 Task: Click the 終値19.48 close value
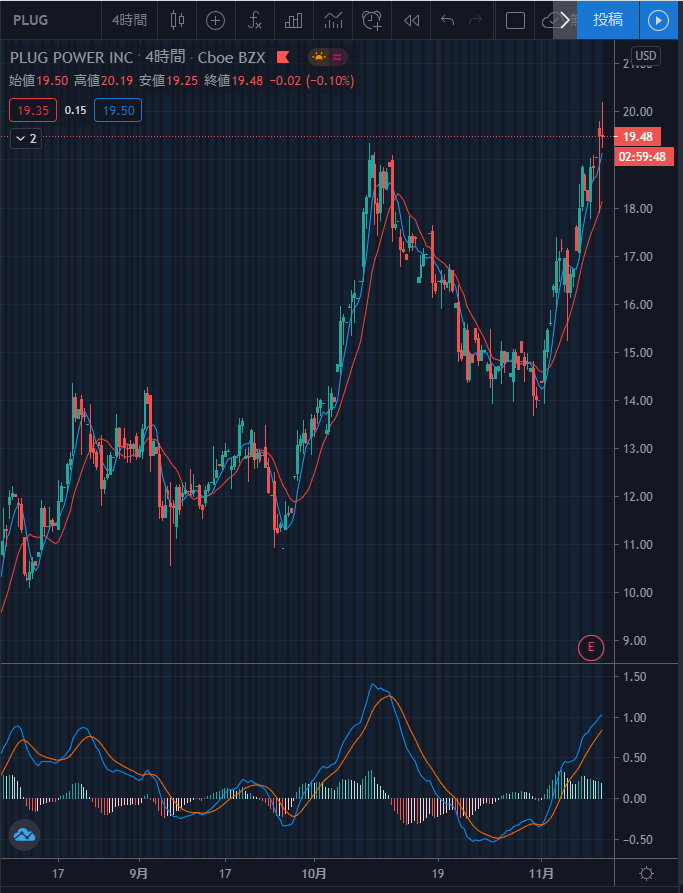coord(234,81)
